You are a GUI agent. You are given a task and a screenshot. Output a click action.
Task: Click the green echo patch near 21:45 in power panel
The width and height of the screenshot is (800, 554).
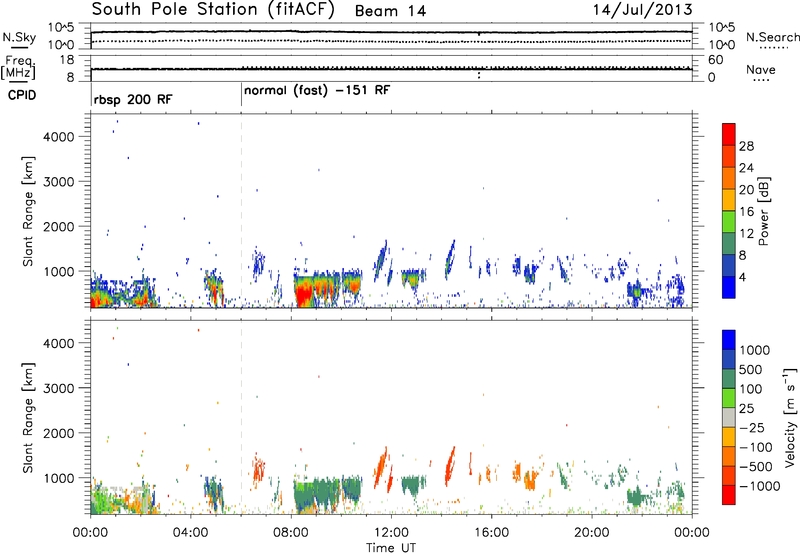pos(636,292)
